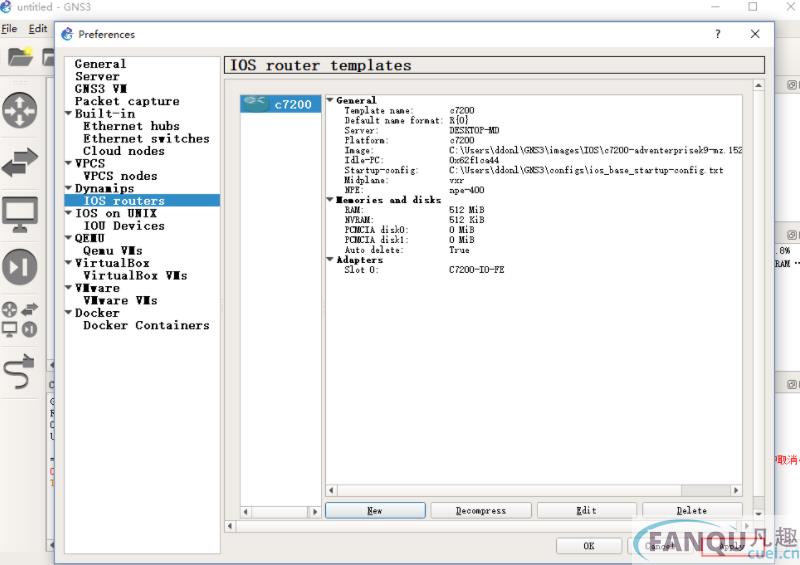
Task: Open the end devices monitor icon
Action: pos(20,214)
